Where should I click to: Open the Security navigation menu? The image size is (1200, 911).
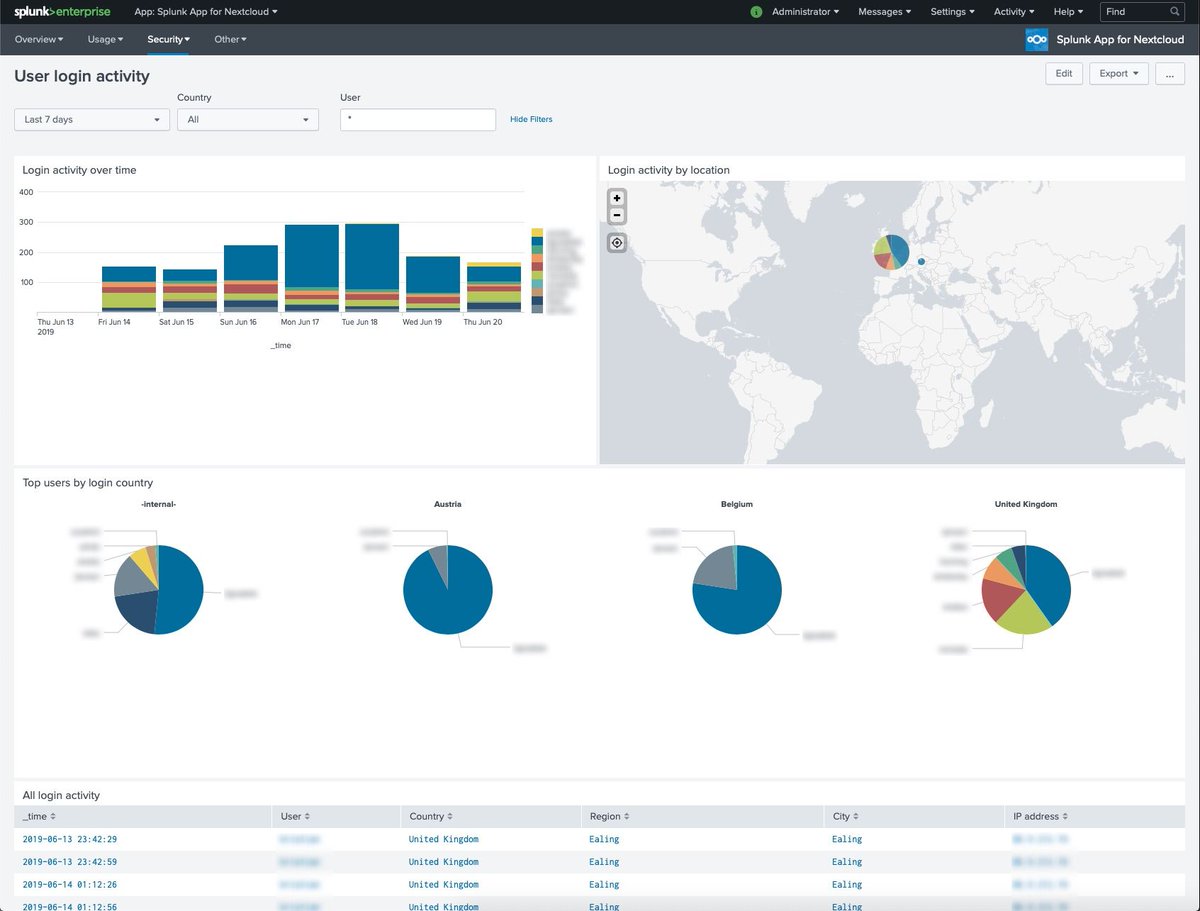168,39
